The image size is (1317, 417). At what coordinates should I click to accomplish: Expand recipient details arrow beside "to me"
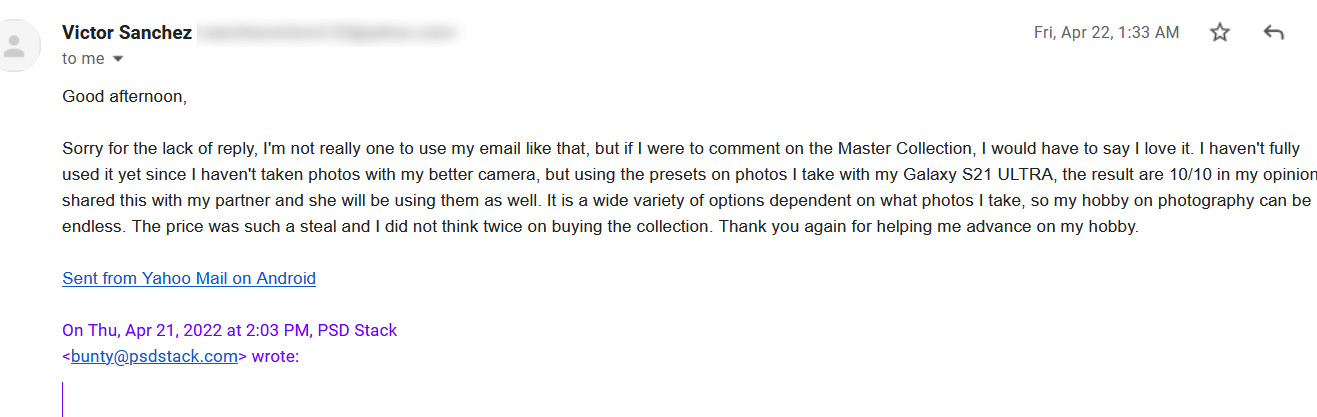click(x=118, y=59)
